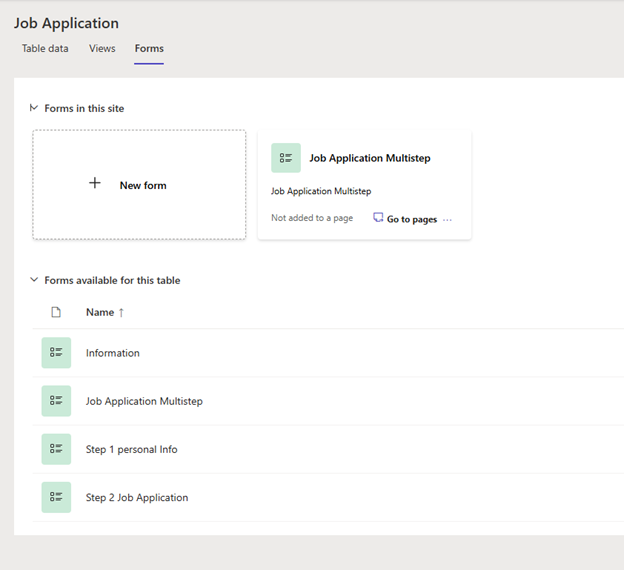Image resolution: width=624 pixels, height=570 pixels.
Task: Click the Job Application Multistep row icon
Action: (56, 401)
